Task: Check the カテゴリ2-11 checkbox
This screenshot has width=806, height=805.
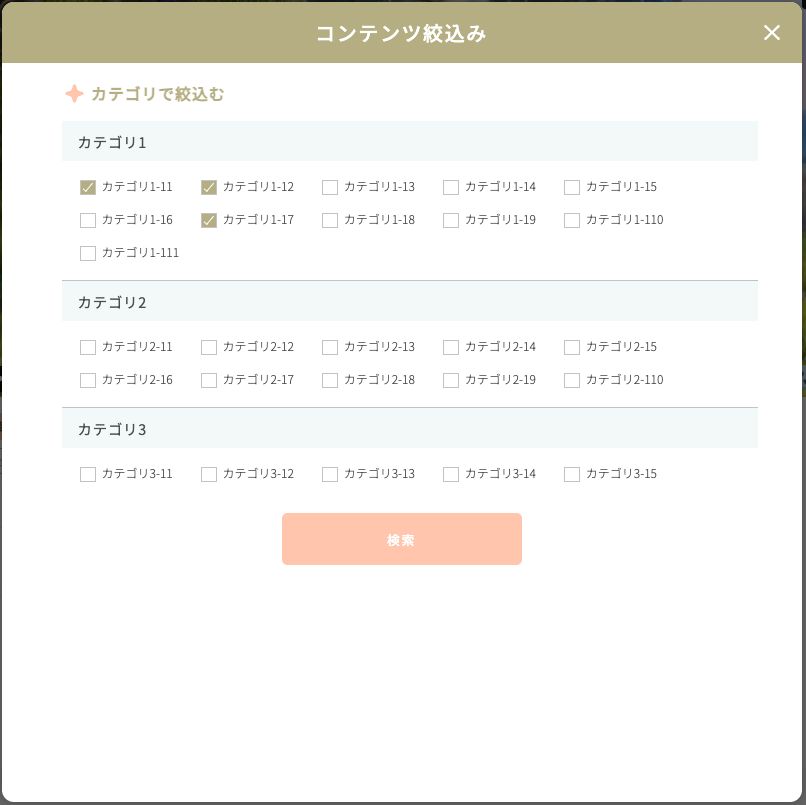Action: pos(88,347)
